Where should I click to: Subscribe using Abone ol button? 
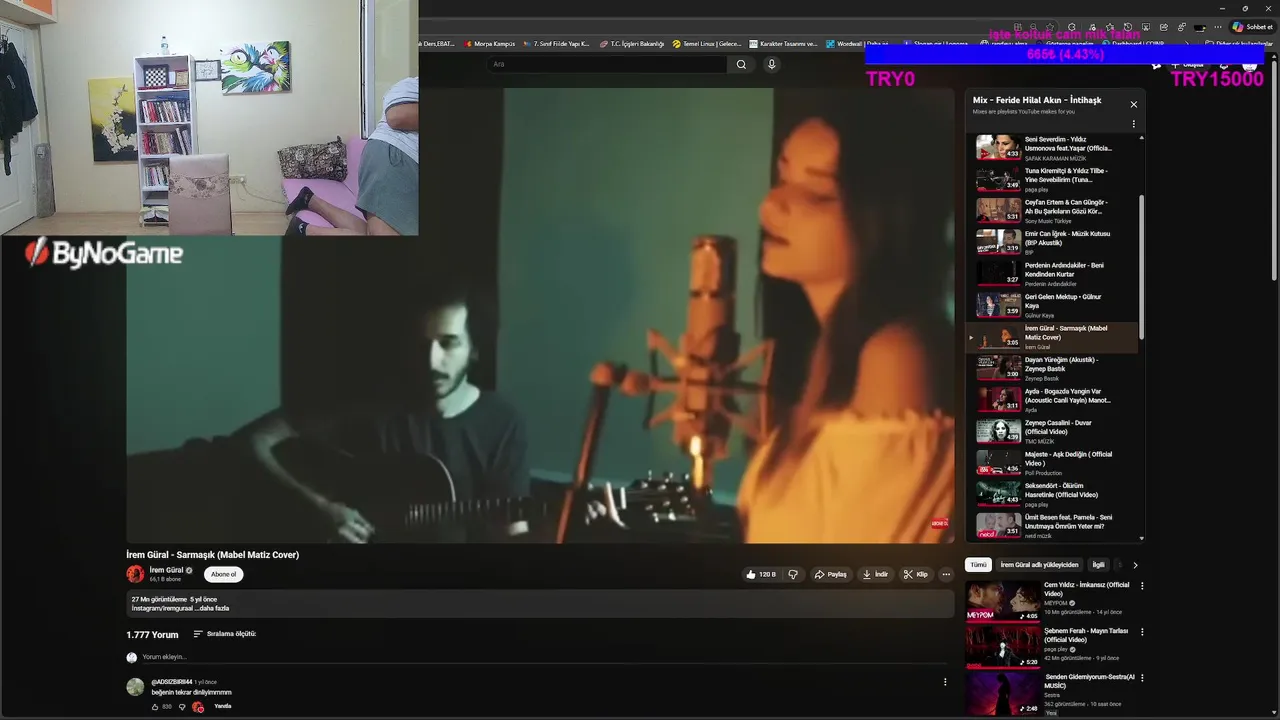[x=224, y=574]
